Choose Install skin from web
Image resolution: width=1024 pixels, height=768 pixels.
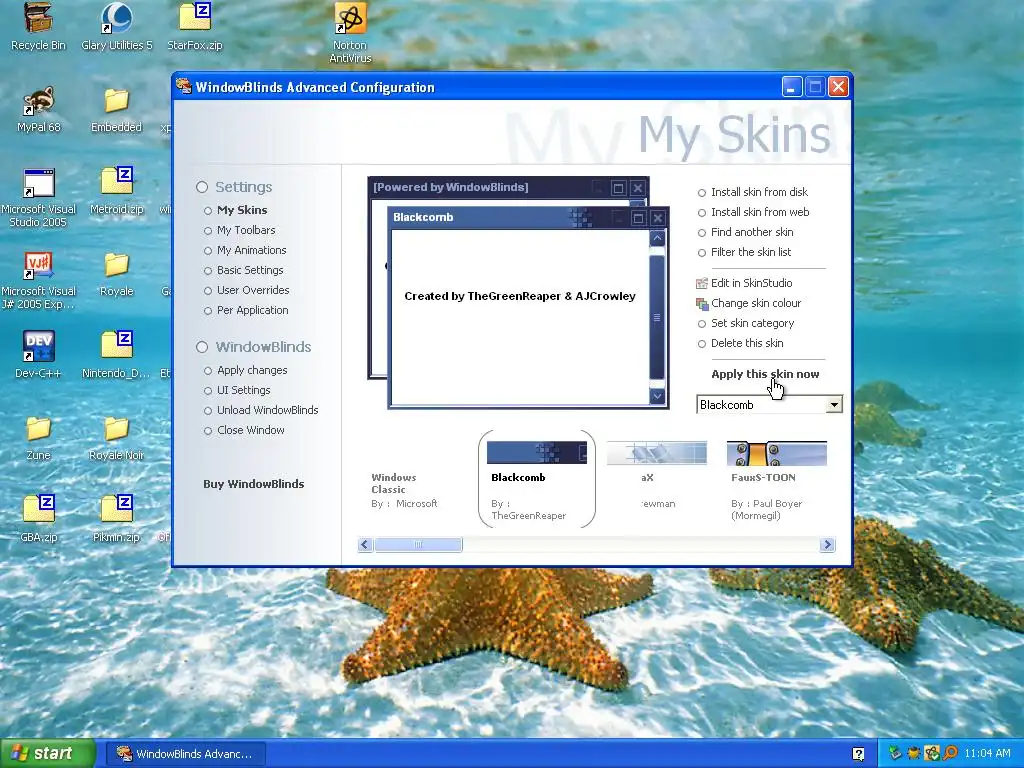pos(753,212)
